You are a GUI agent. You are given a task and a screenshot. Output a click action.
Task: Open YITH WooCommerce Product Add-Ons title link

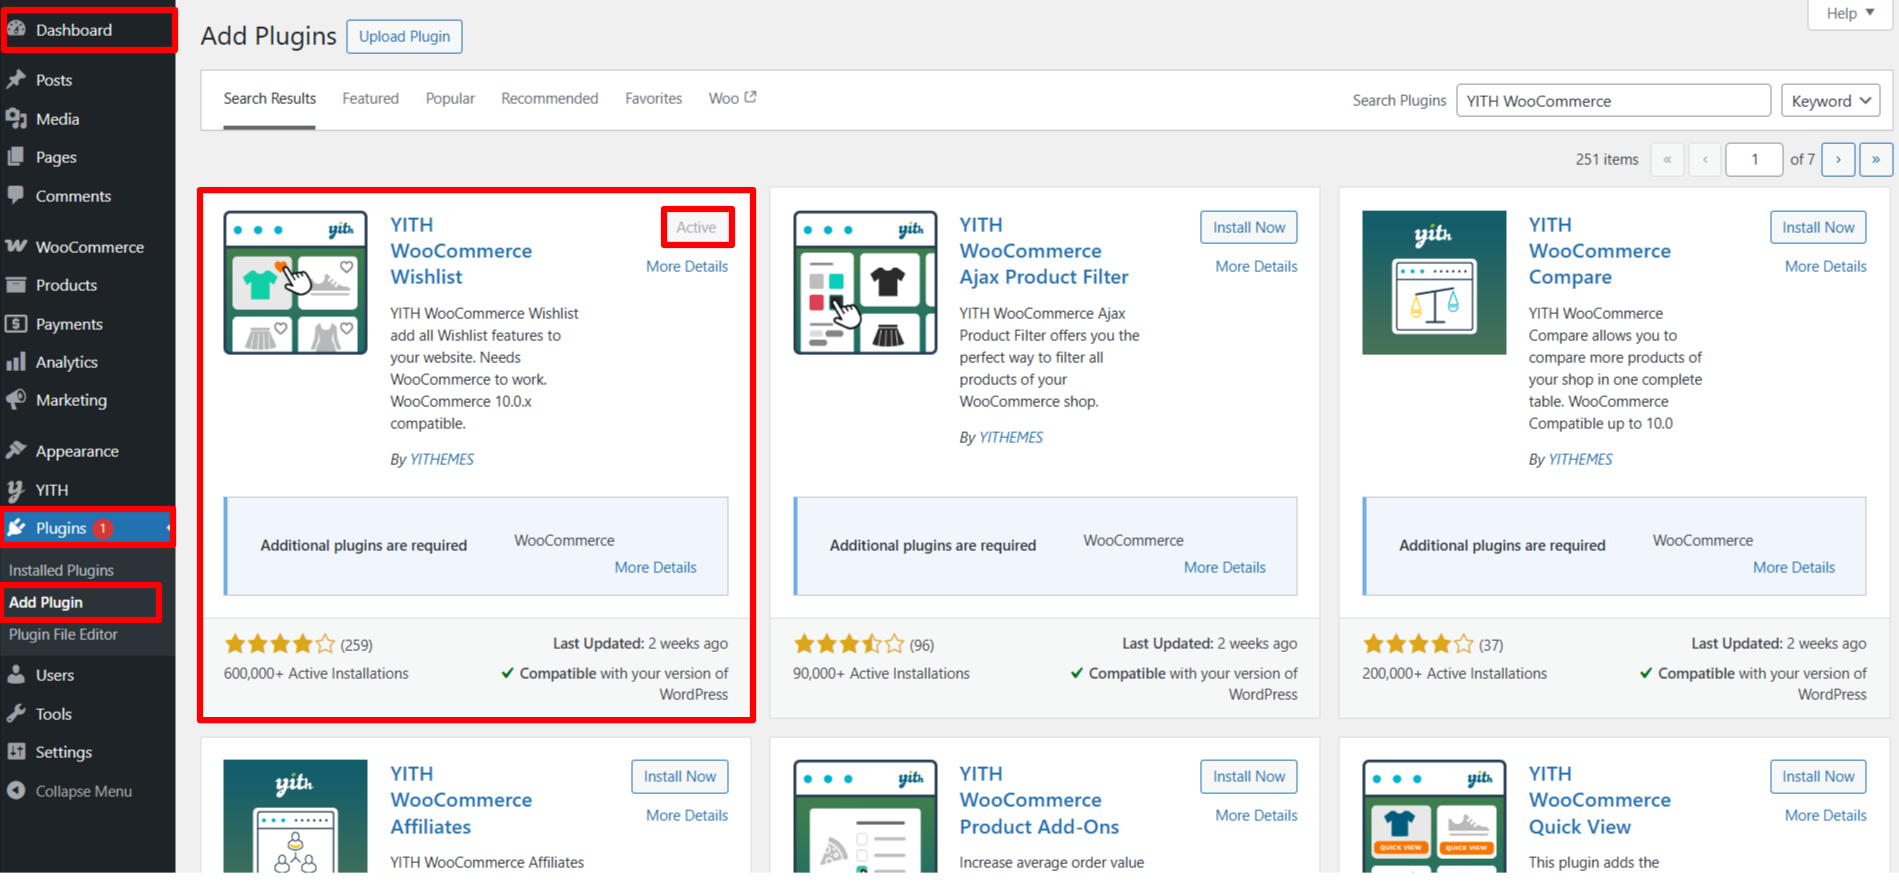coord(1039,800)
